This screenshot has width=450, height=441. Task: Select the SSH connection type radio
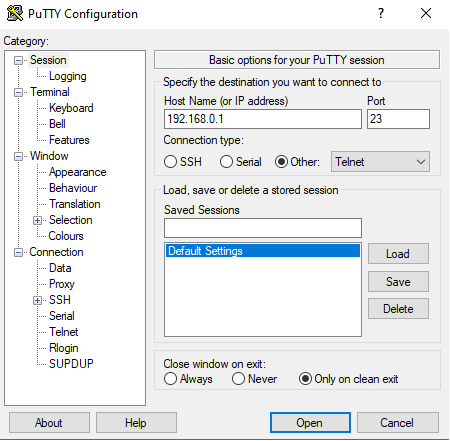point(170,162)
